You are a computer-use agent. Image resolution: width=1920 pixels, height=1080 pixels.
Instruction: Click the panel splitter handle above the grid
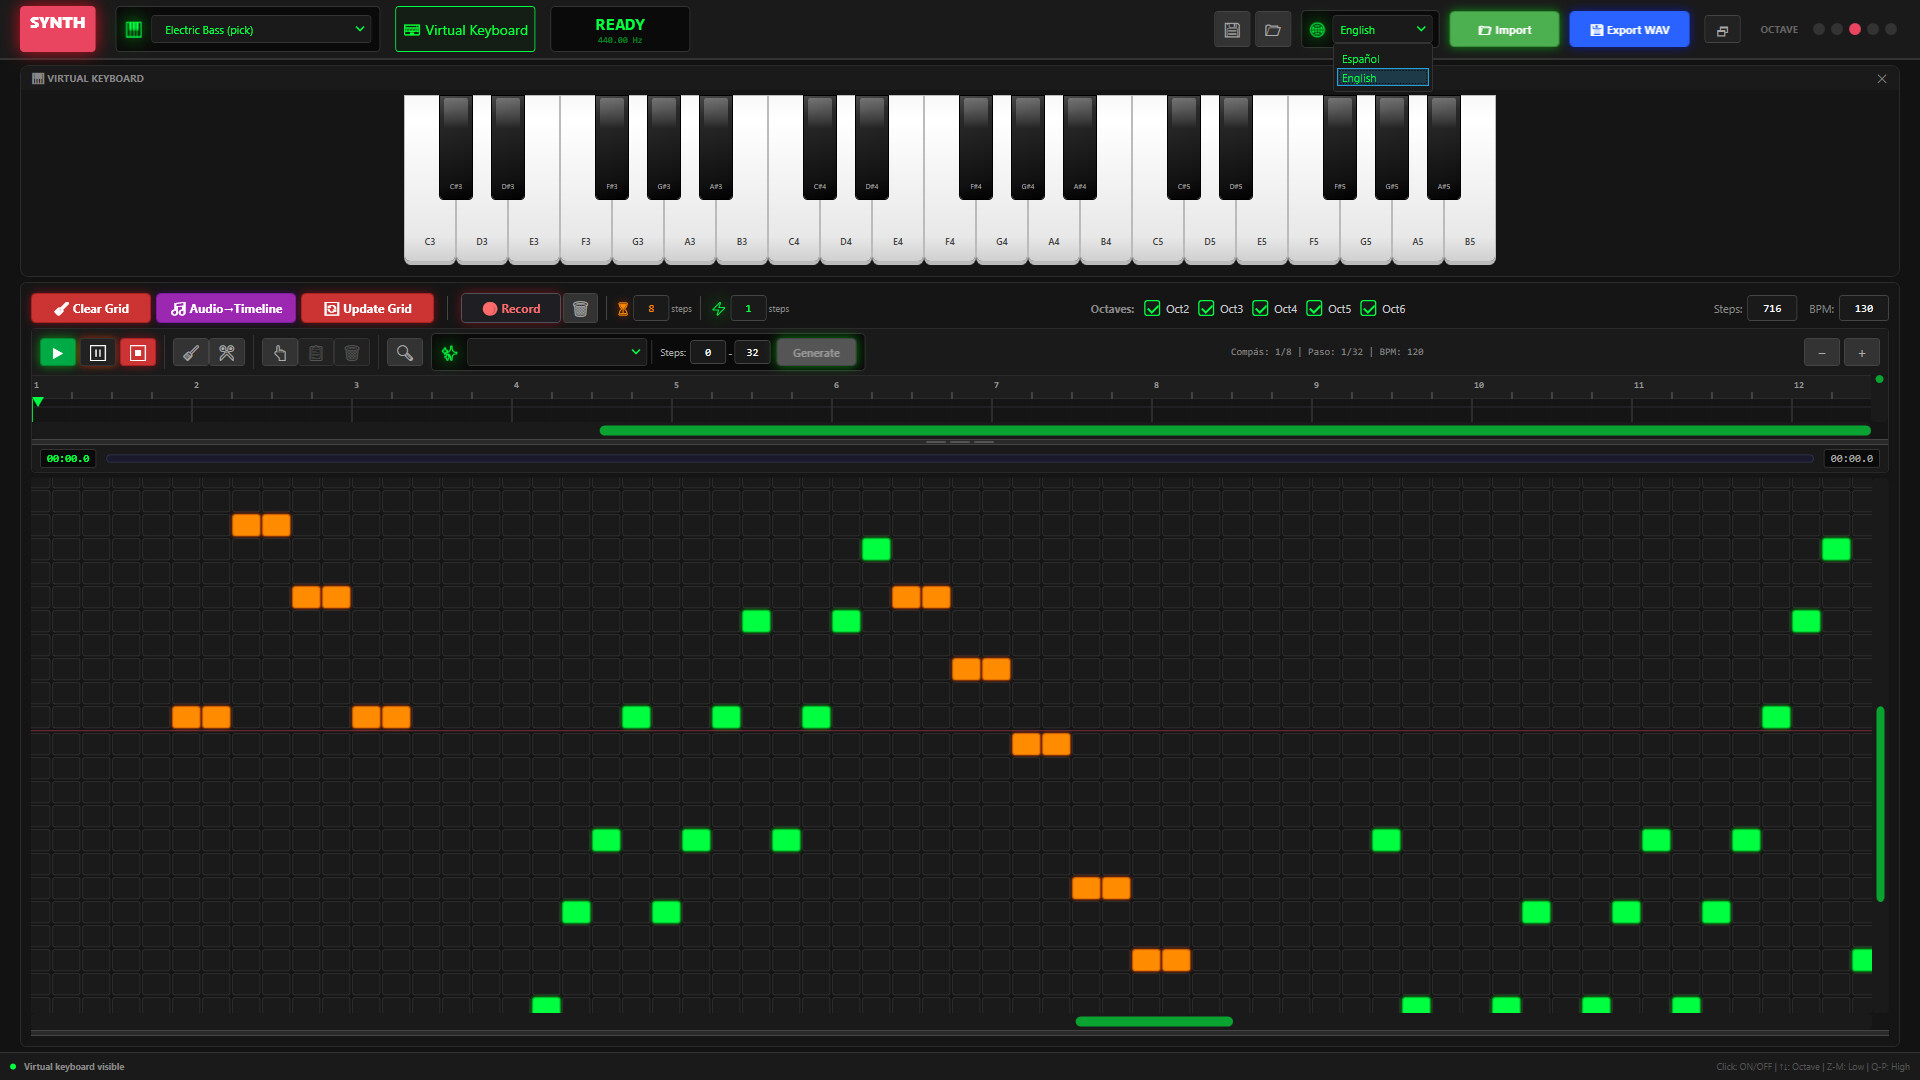(960, 441)
